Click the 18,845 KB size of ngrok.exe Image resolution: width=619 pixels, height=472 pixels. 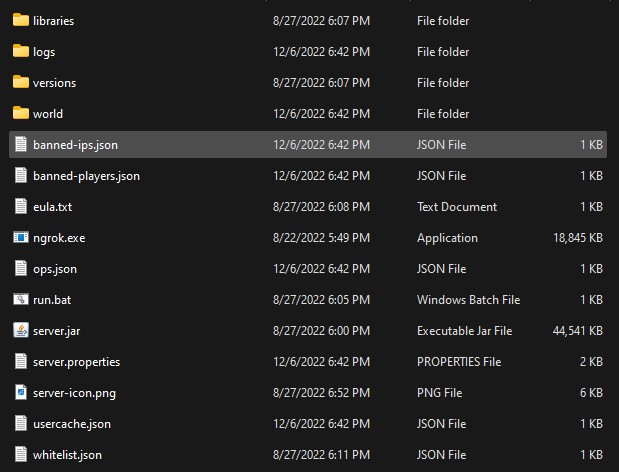click(578, 238)
